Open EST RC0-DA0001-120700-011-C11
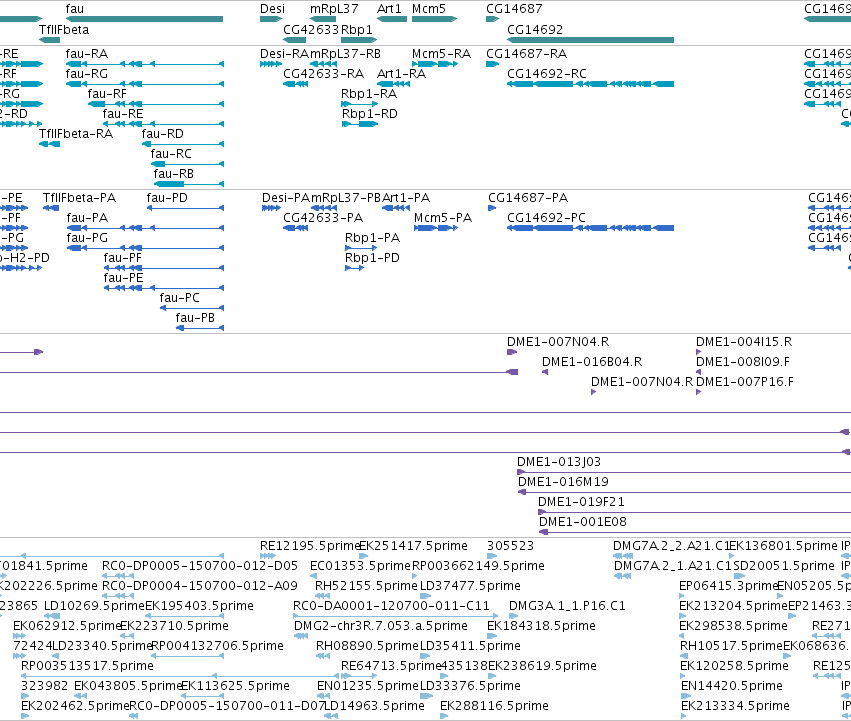Image resolution: width=851 pixels, height=721 pixels. pos(396,616)
